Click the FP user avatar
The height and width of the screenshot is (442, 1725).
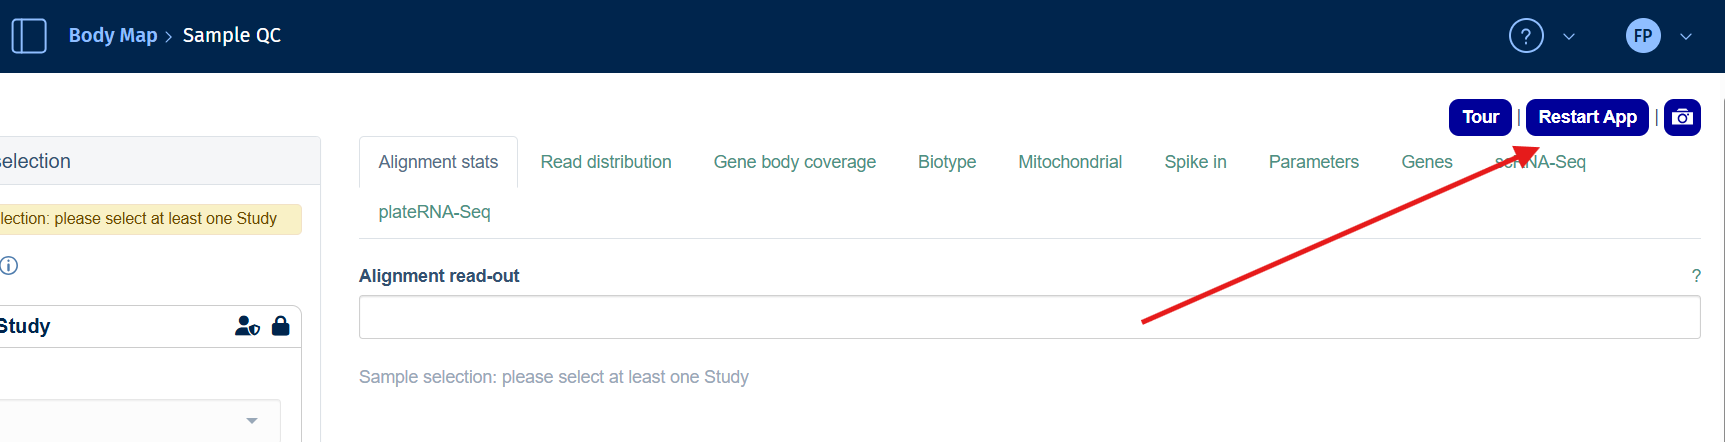1642,36
